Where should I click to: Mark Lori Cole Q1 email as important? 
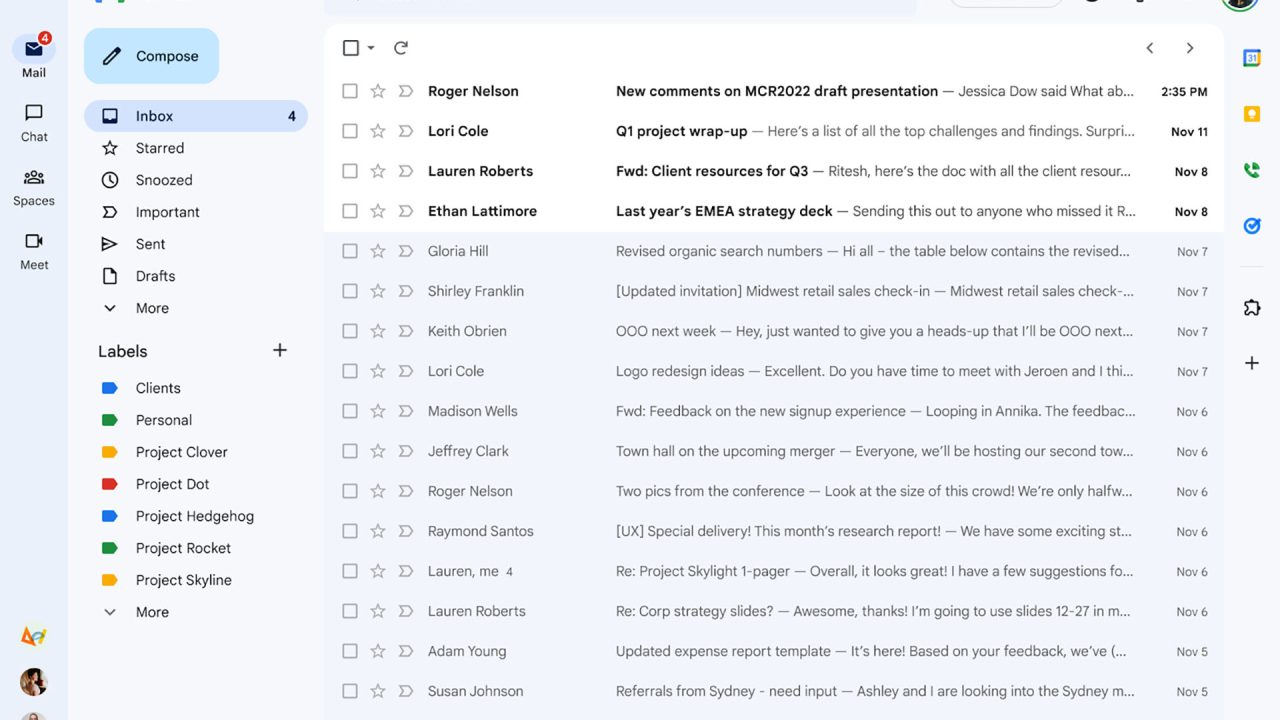pyautogui.click(x=405, y=131)
